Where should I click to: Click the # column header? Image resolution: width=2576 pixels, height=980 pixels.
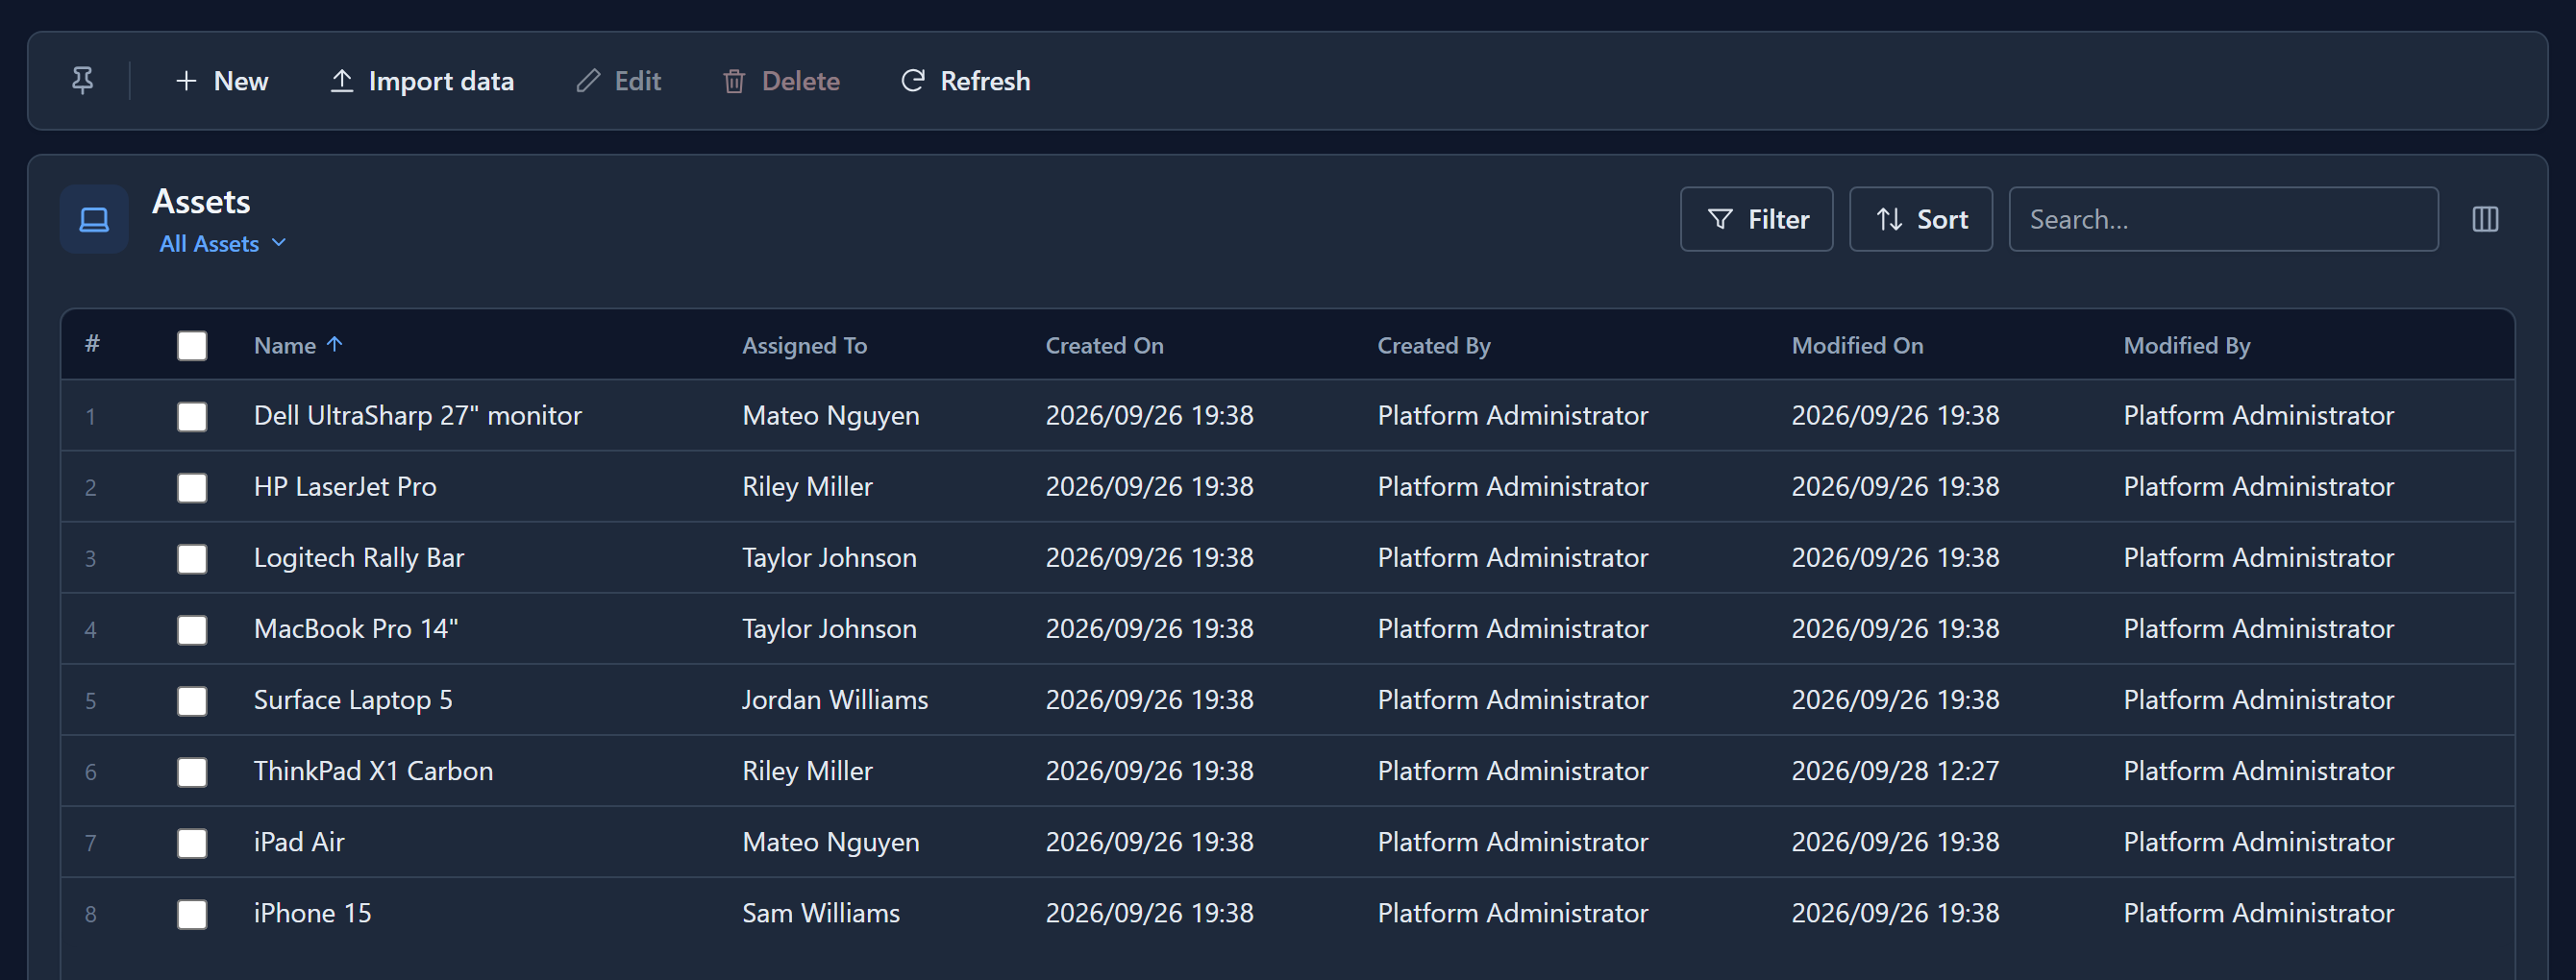pos(92,344)
